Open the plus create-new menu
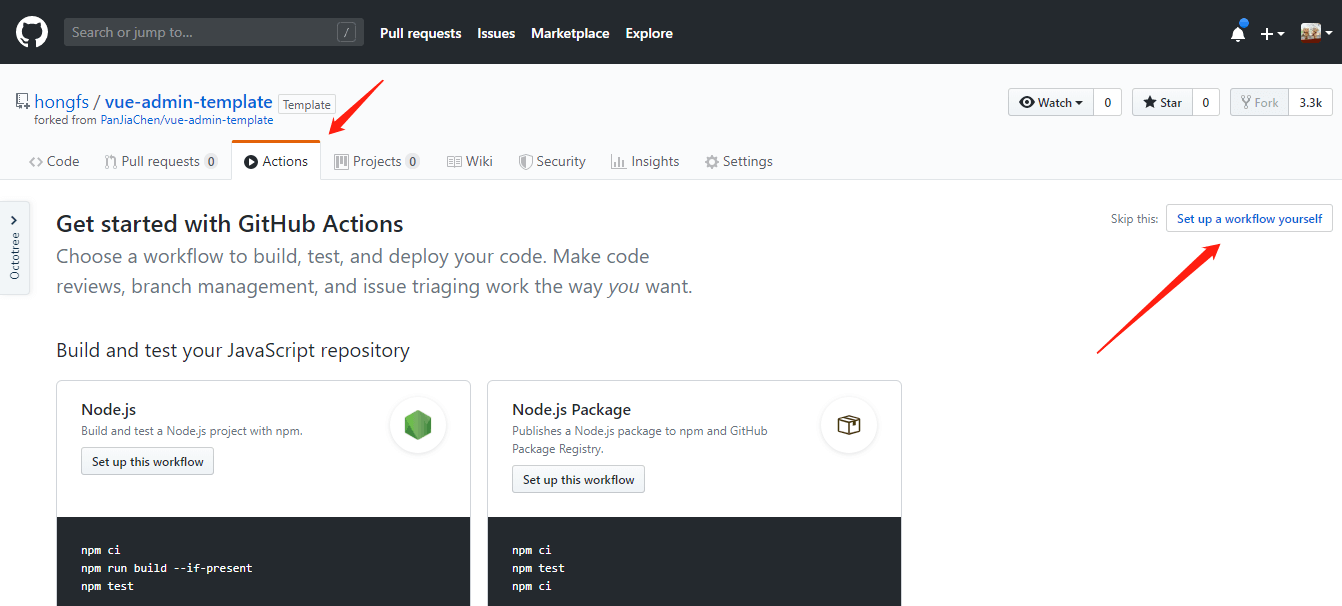The height and width of the screenshot is (606, 1342). [x=1272, y=33]
